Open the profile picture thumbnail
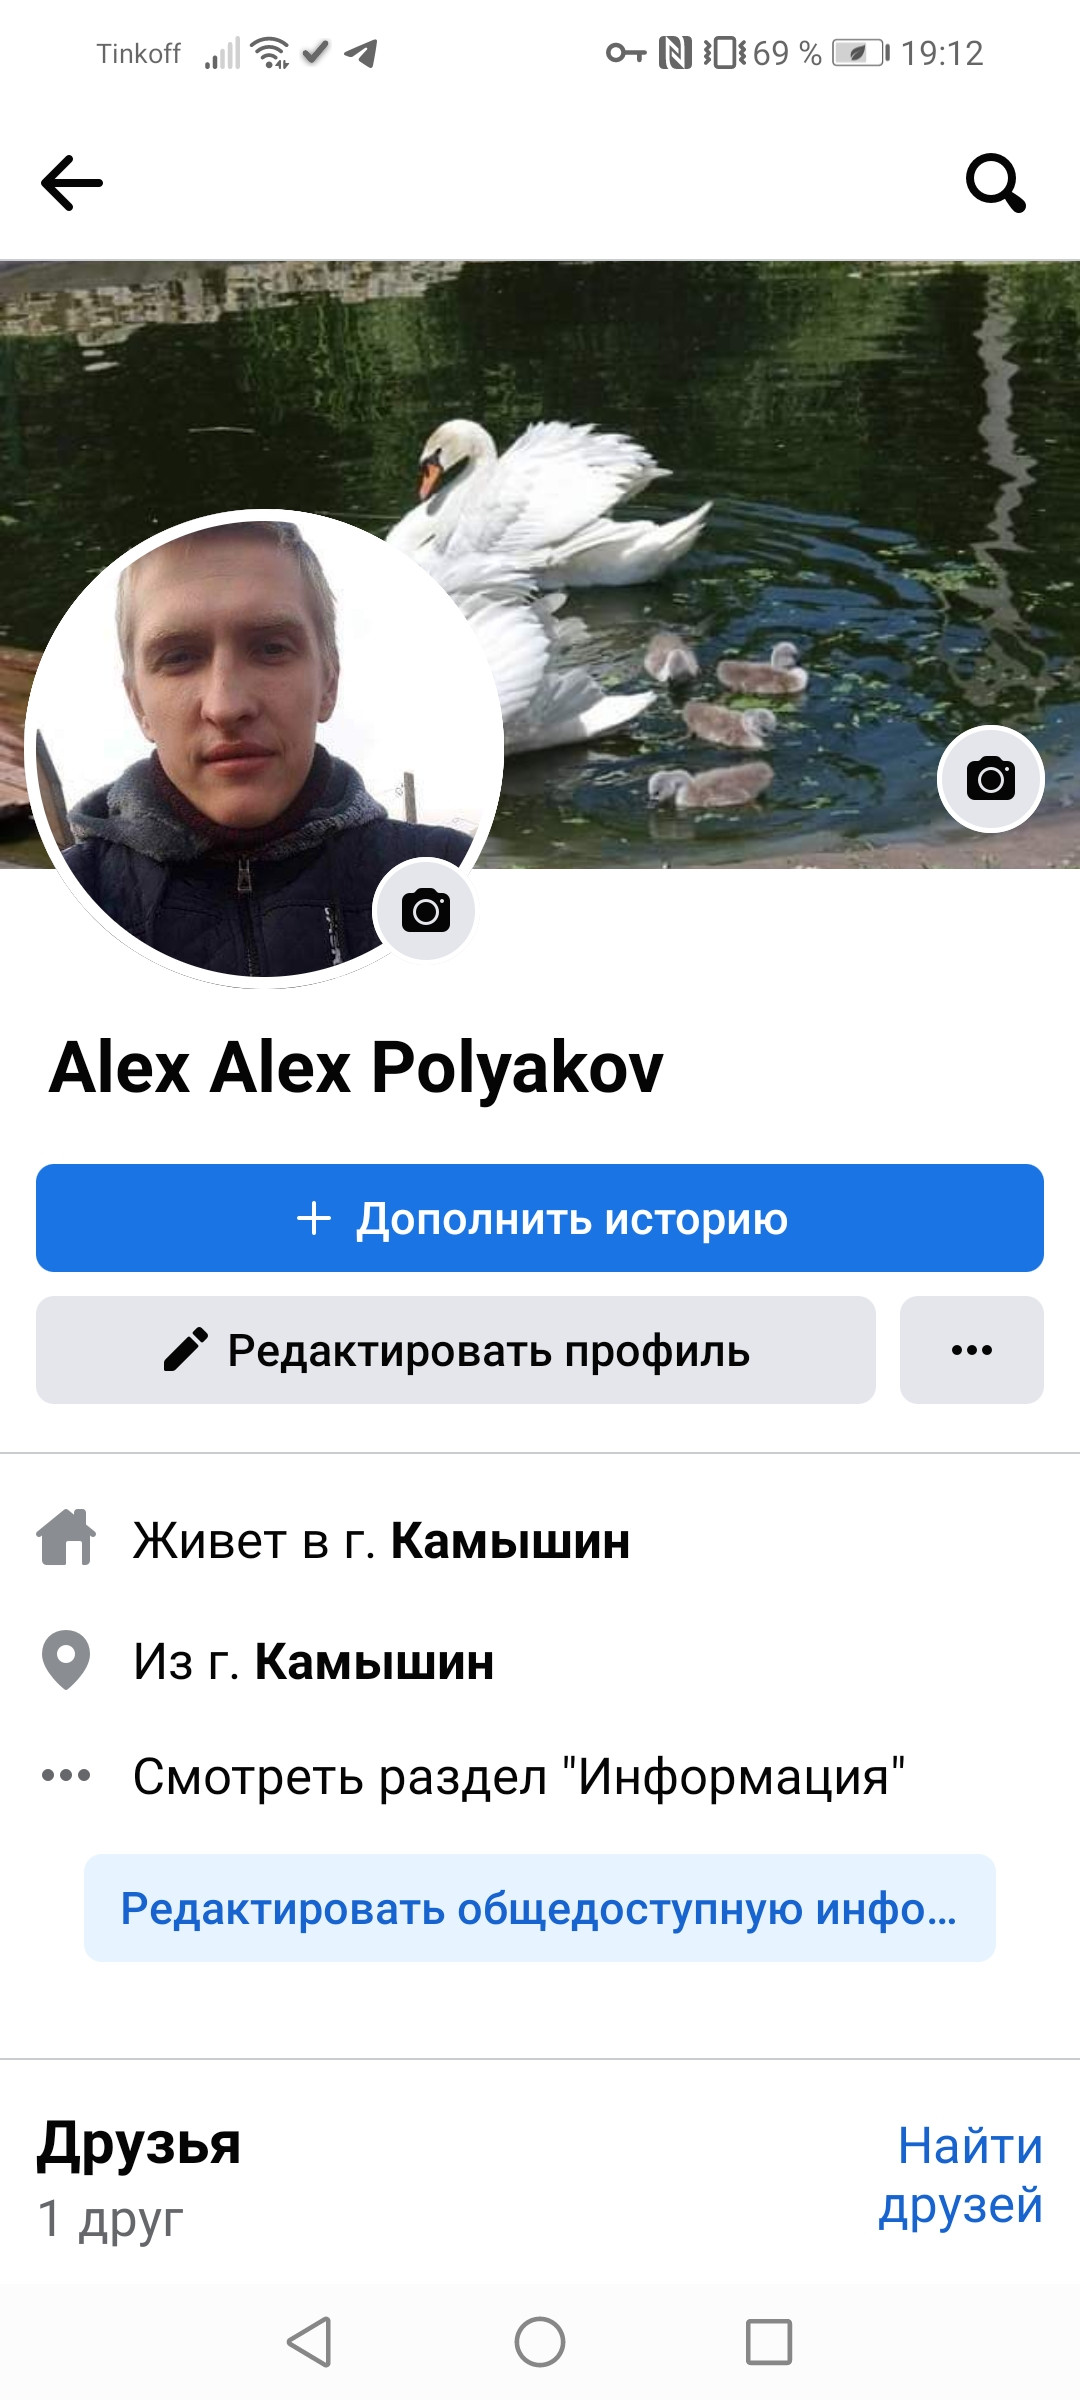 [x=264, y=748]
